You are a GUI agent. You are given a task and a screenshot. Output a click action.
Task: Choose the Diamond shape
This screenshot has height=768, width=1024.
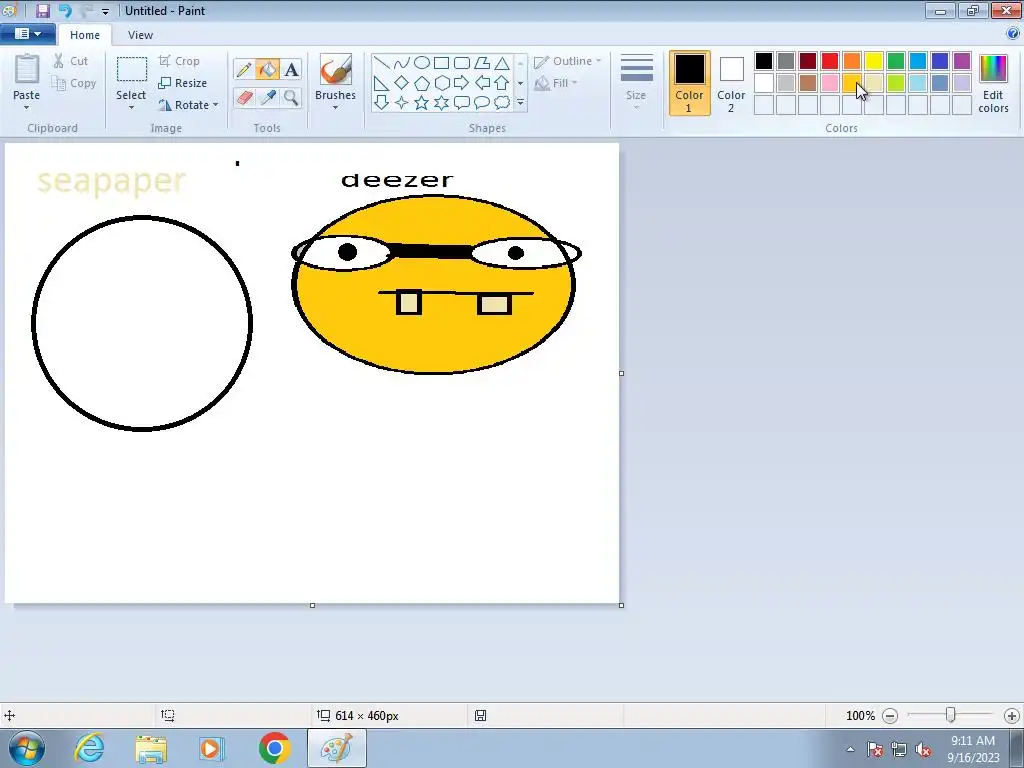402,83
